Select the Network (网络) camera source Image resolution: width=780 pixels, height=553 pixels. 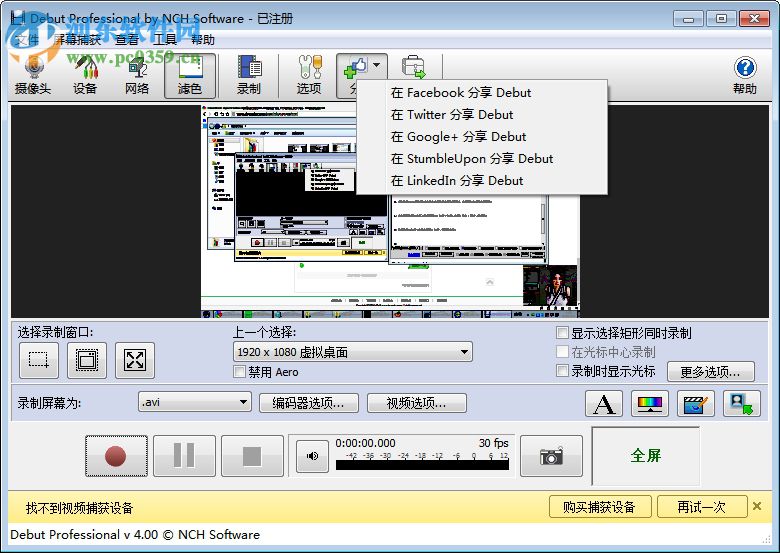(137, 76)
